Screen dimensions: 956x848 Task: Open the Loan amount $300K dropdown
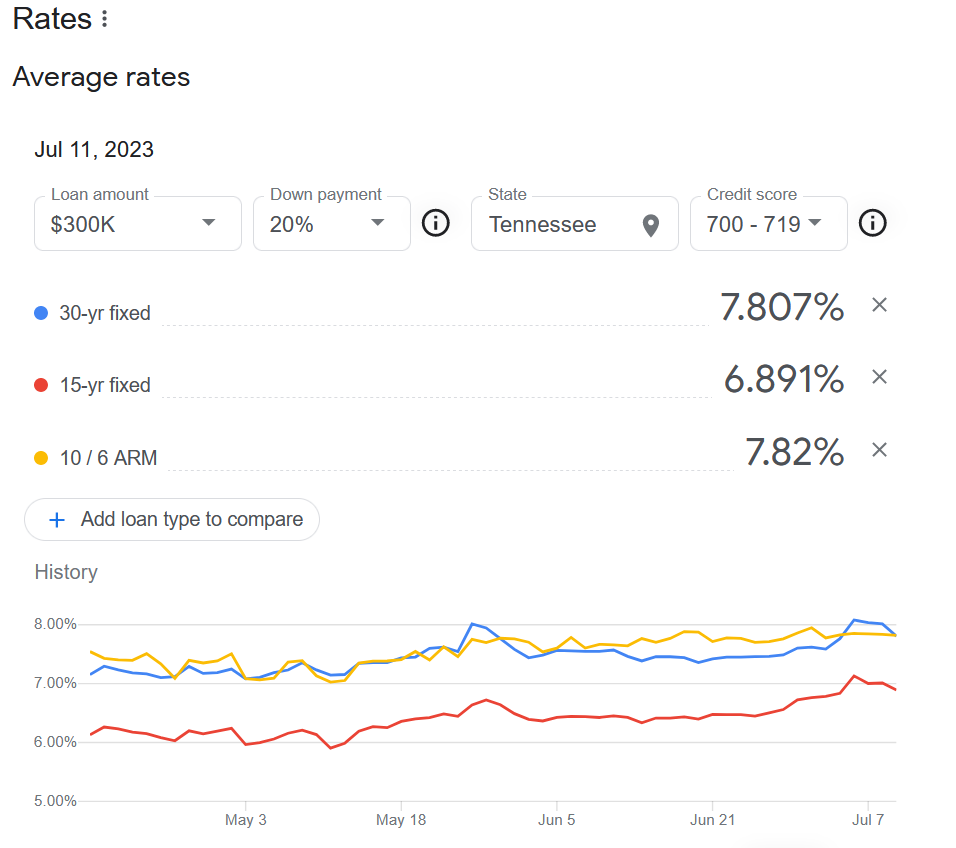point(138,223)
